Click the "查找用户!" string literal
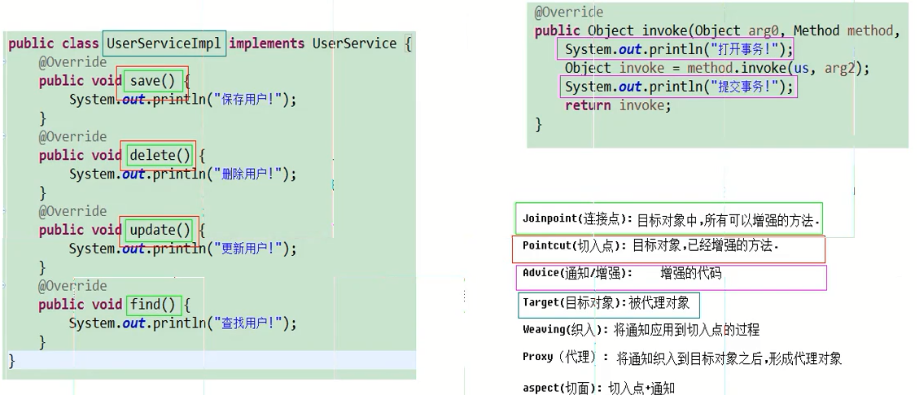The width and height of the screenshot is (917, 395). [250, 323]
